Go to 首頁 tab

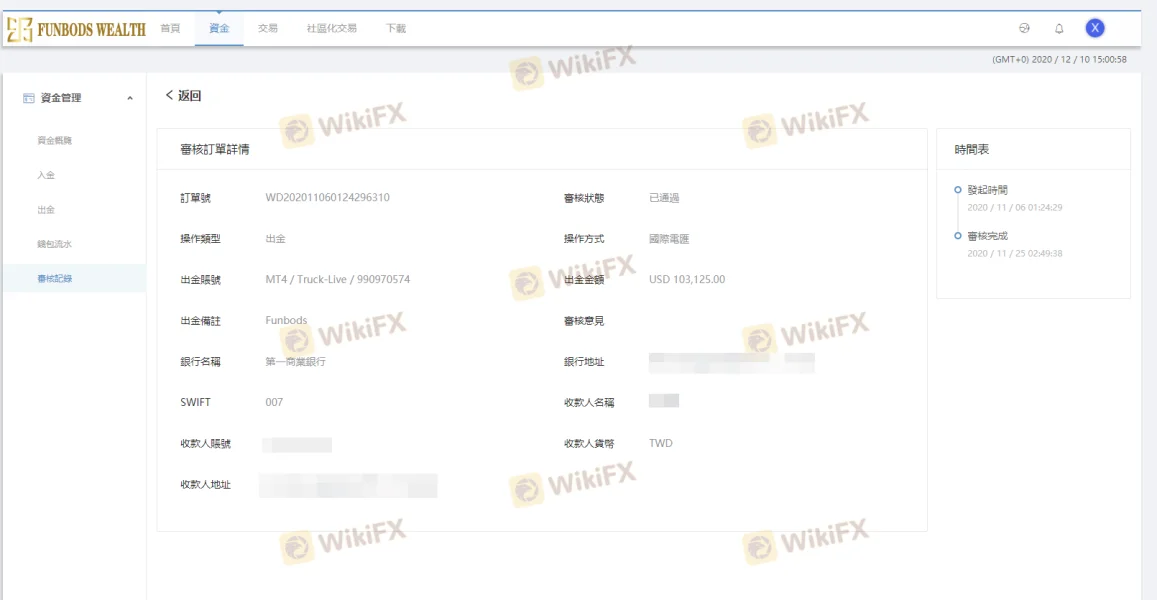coord(170,28)
